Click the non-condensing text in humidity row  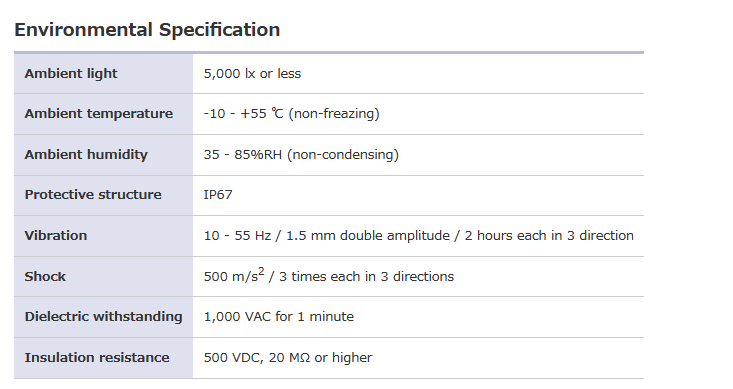343,154
